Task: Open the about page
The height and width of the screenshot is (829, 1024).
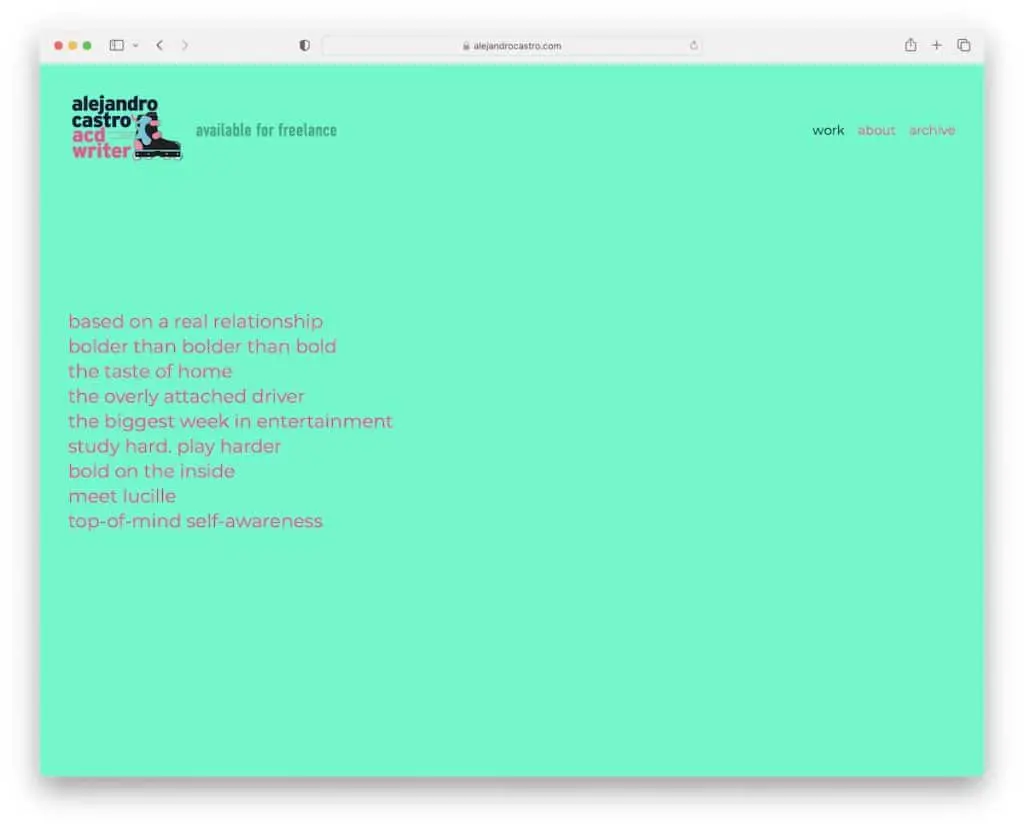Action: click(876, 130)
